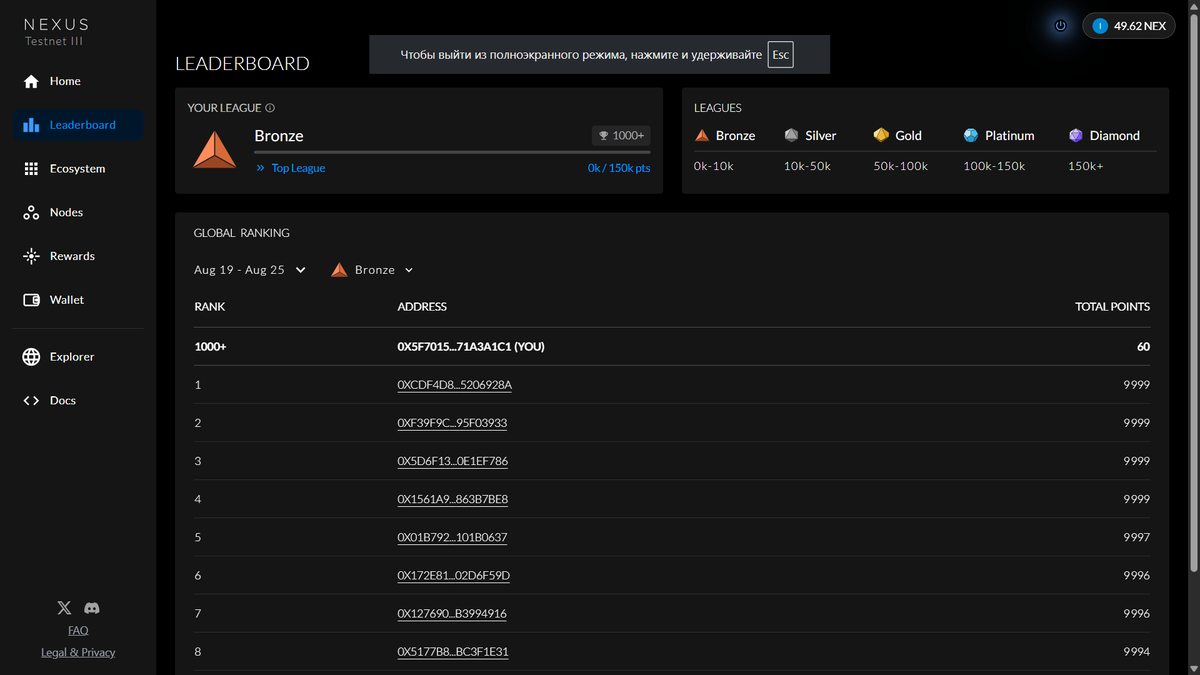1200x675 pixels.
Task: Open the Discord social icon
Action: click(x=92, y=608)
